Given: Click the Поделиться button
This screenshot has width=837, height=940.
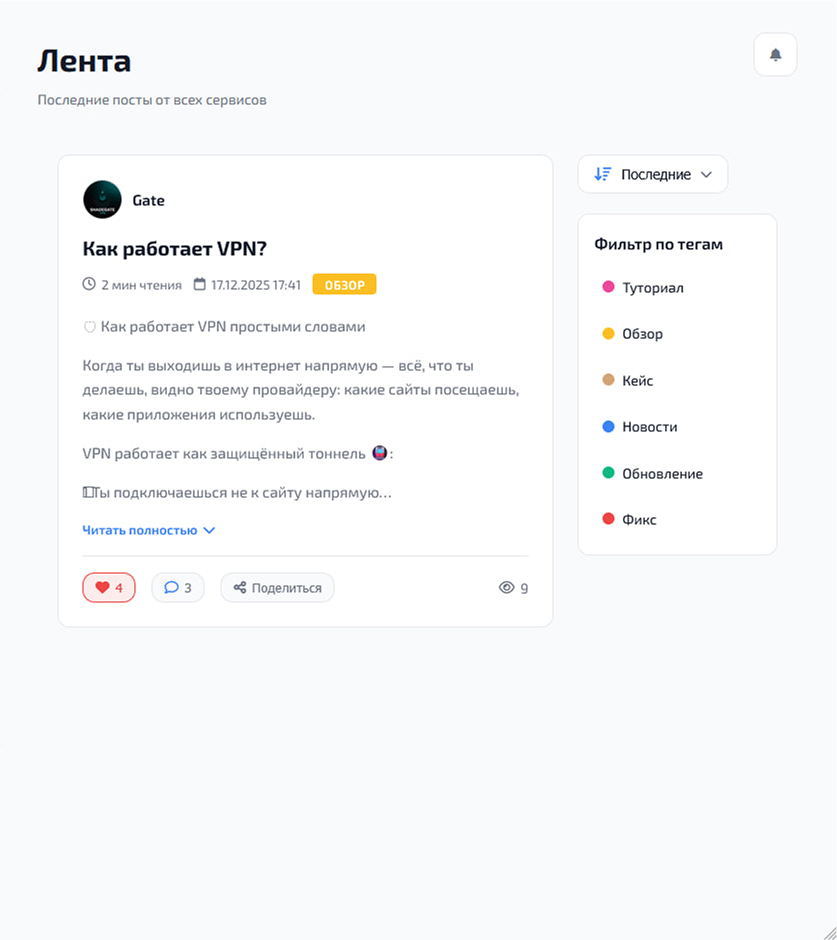Looking at the screenshot, I should pos(277,587).
